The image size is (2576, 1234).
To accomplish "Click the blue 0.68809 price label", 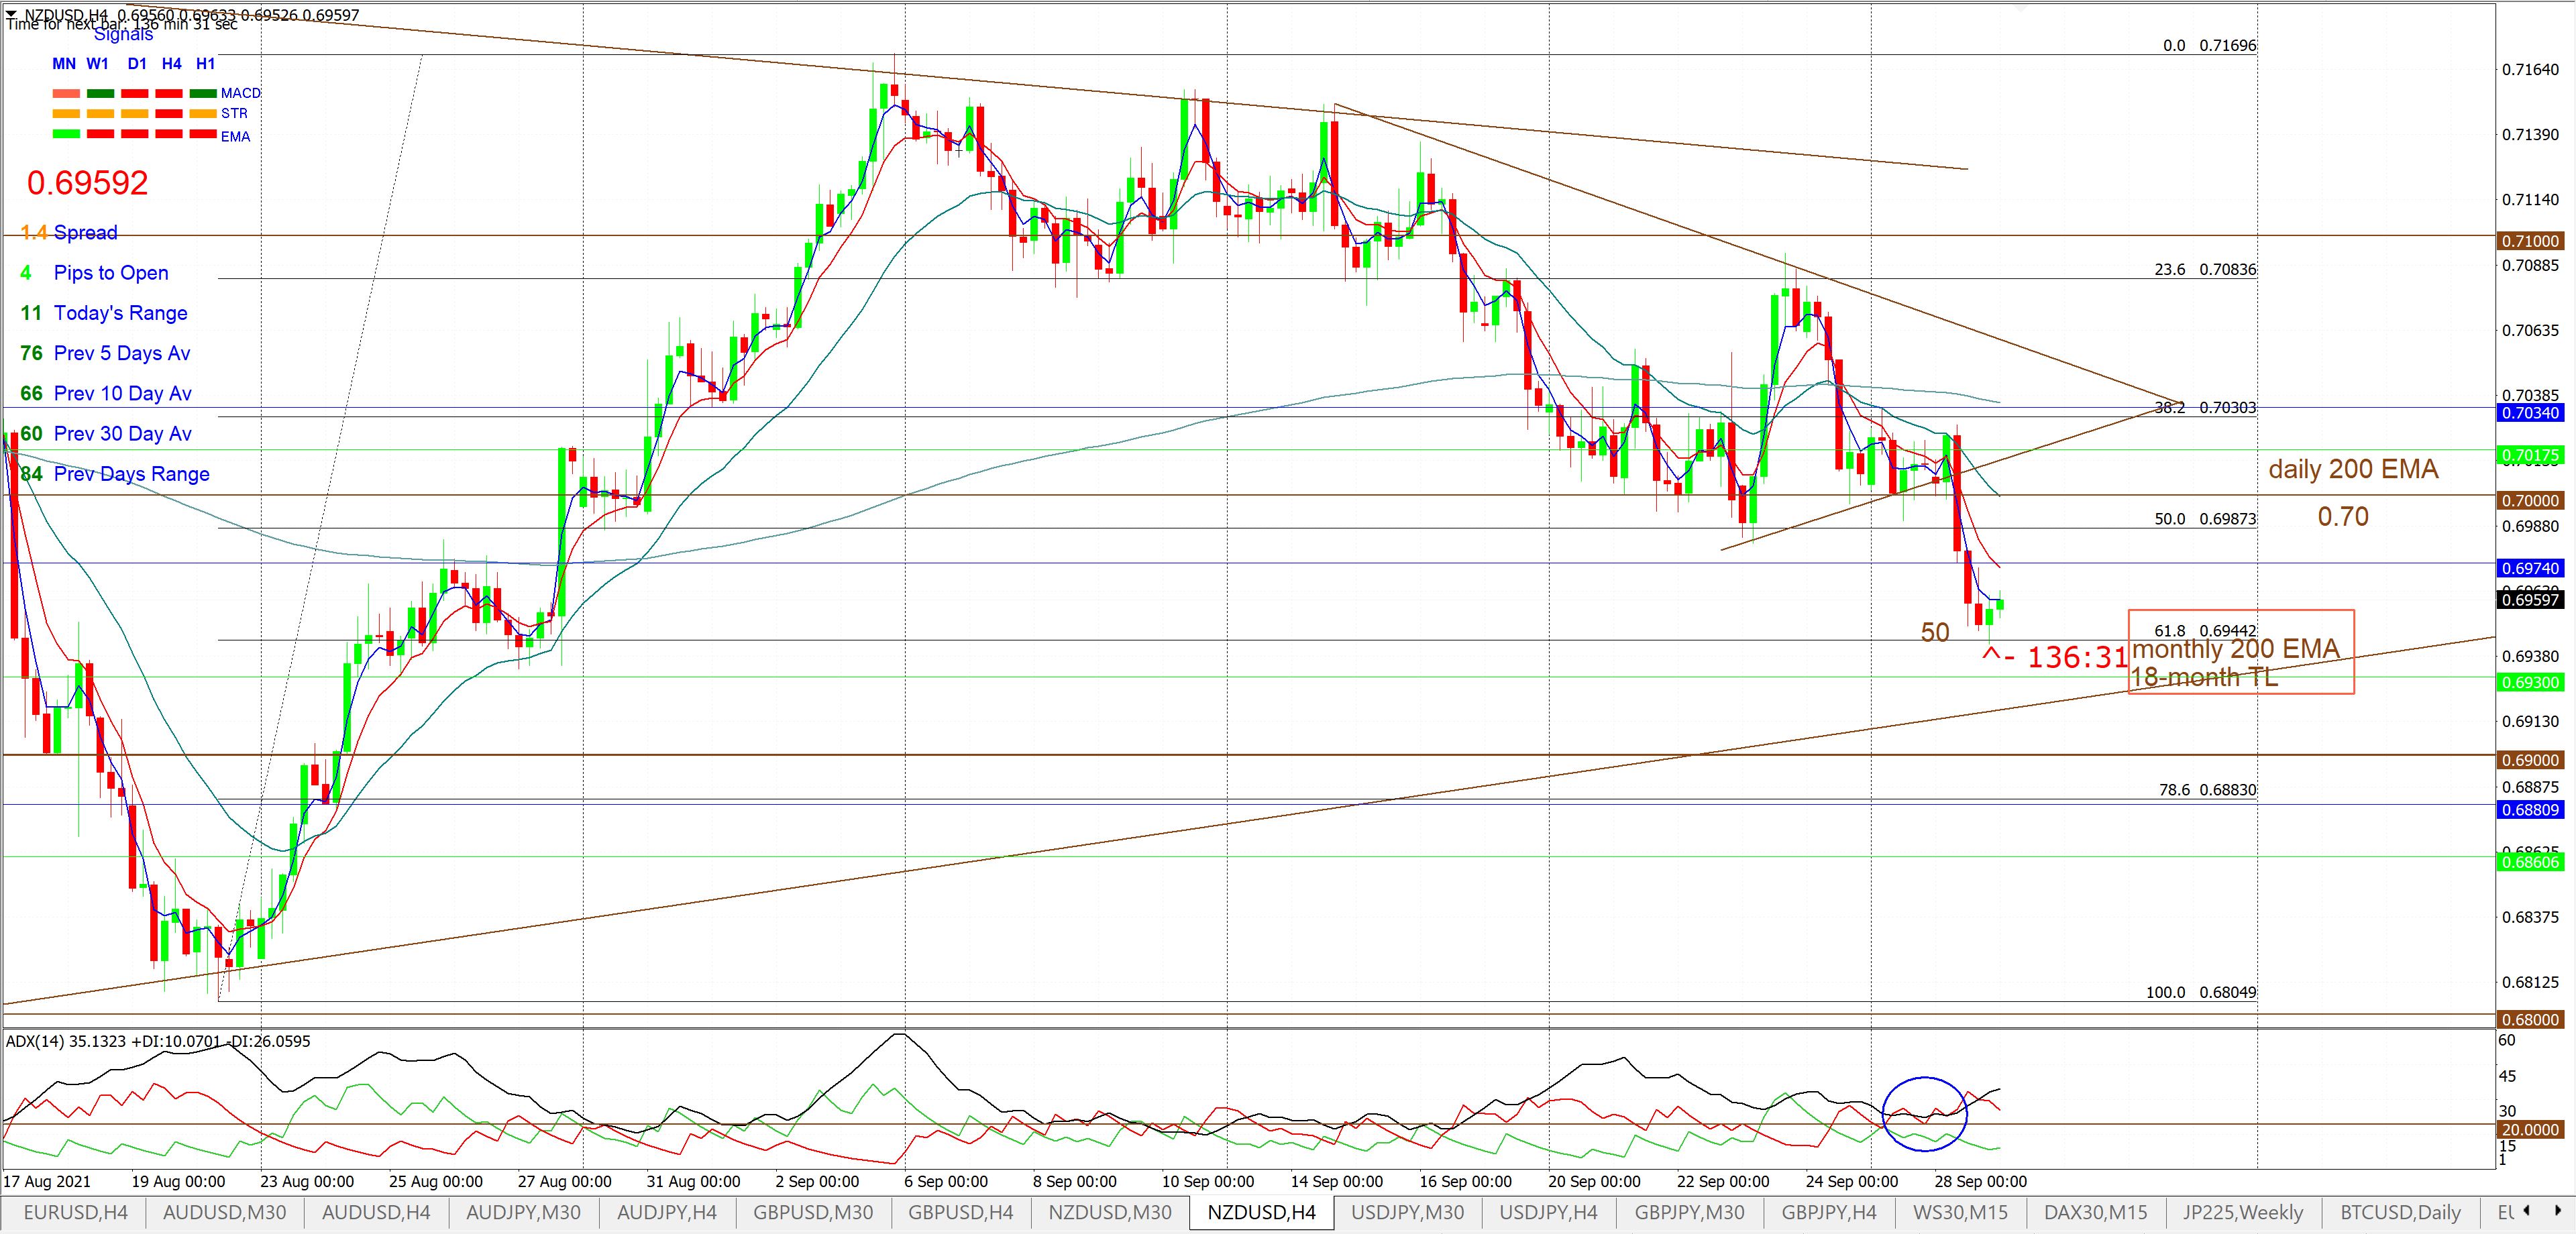I will point(2530,810).
